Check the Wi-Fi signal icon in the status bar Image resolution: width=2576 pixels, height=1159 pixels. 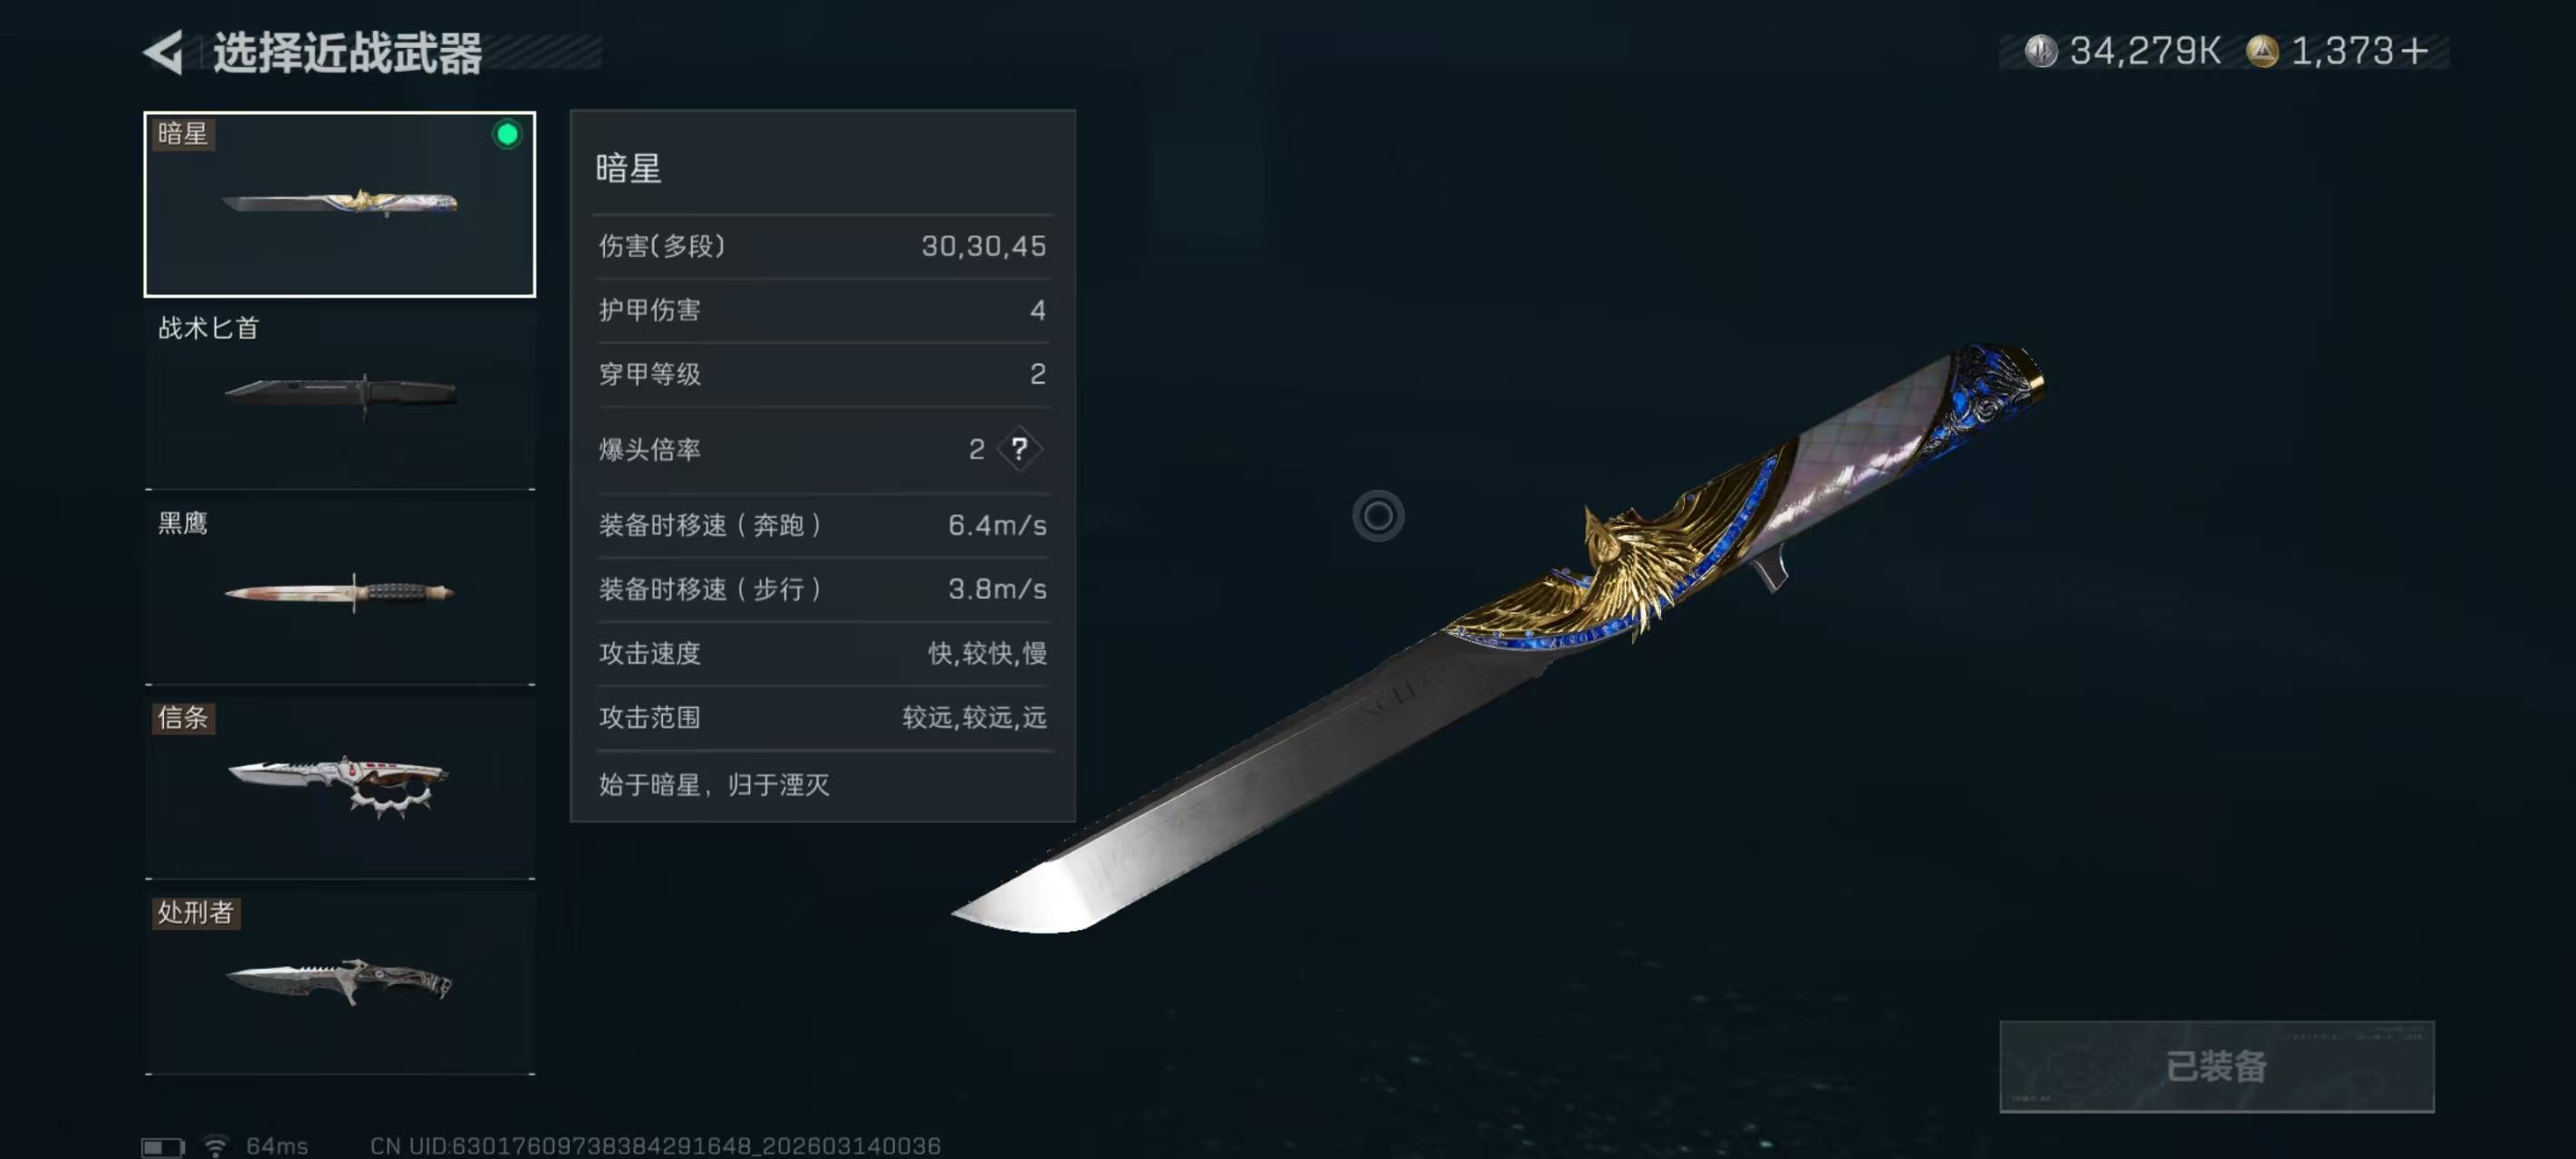(x=216, y=1145)
